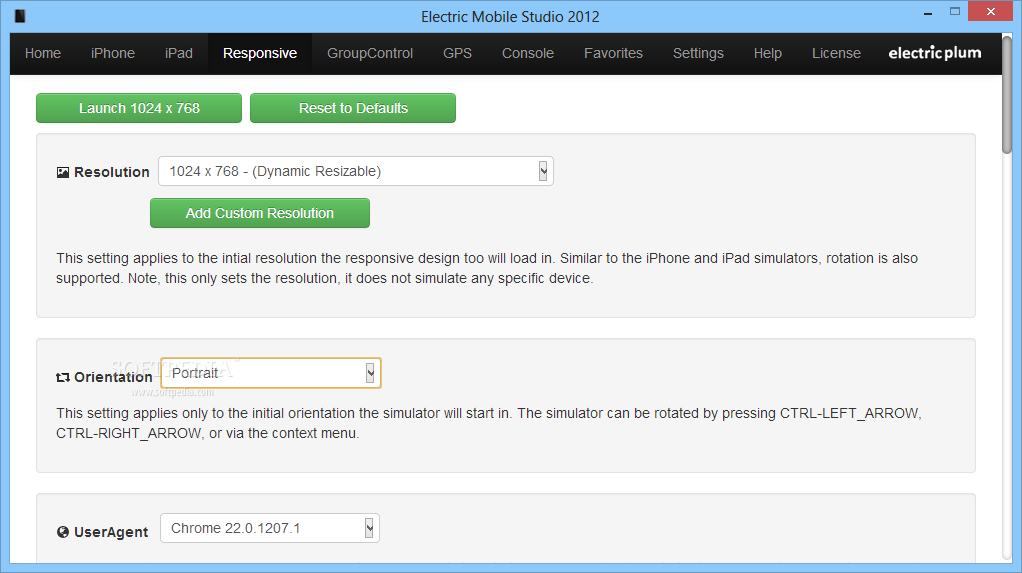
Task: Launch the 1024 x 768 simulator
Action: (139, 108)
